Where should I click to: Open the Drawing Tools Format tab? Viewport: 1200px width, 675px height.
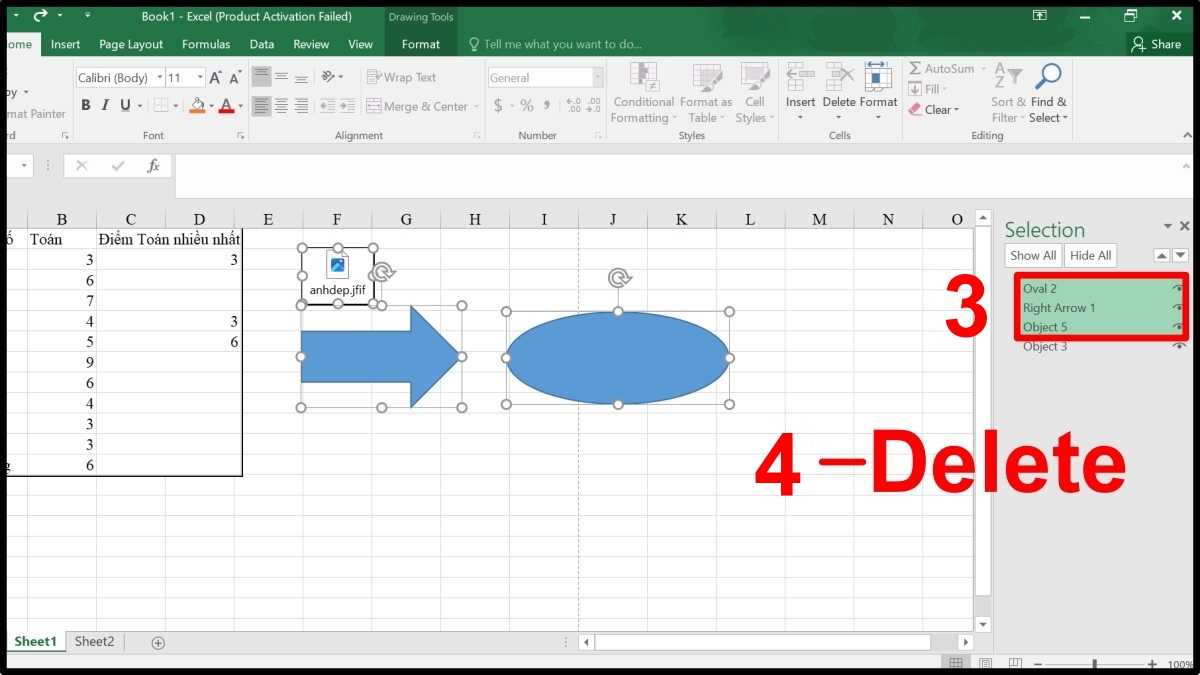coord(421,44)
